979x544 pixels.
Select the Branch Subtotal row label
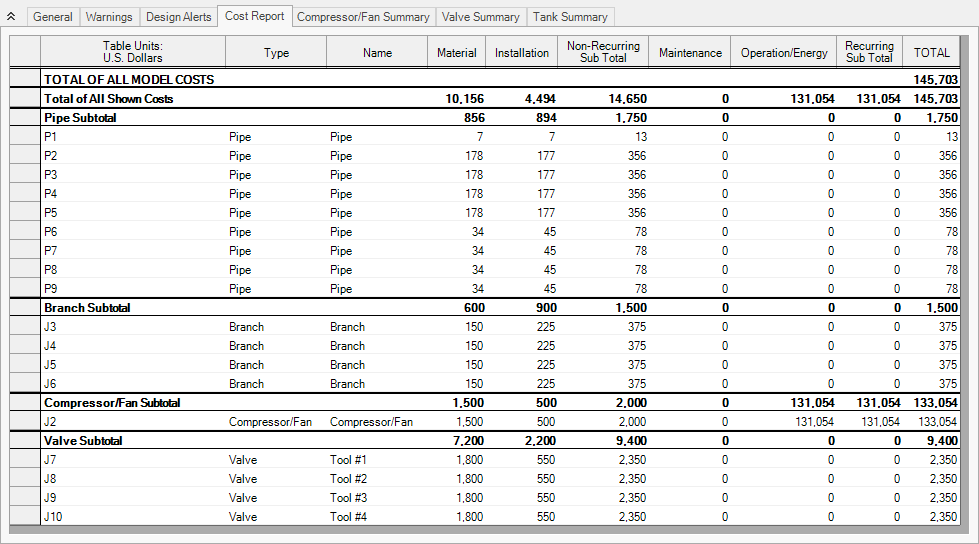(x=87, y=308)
